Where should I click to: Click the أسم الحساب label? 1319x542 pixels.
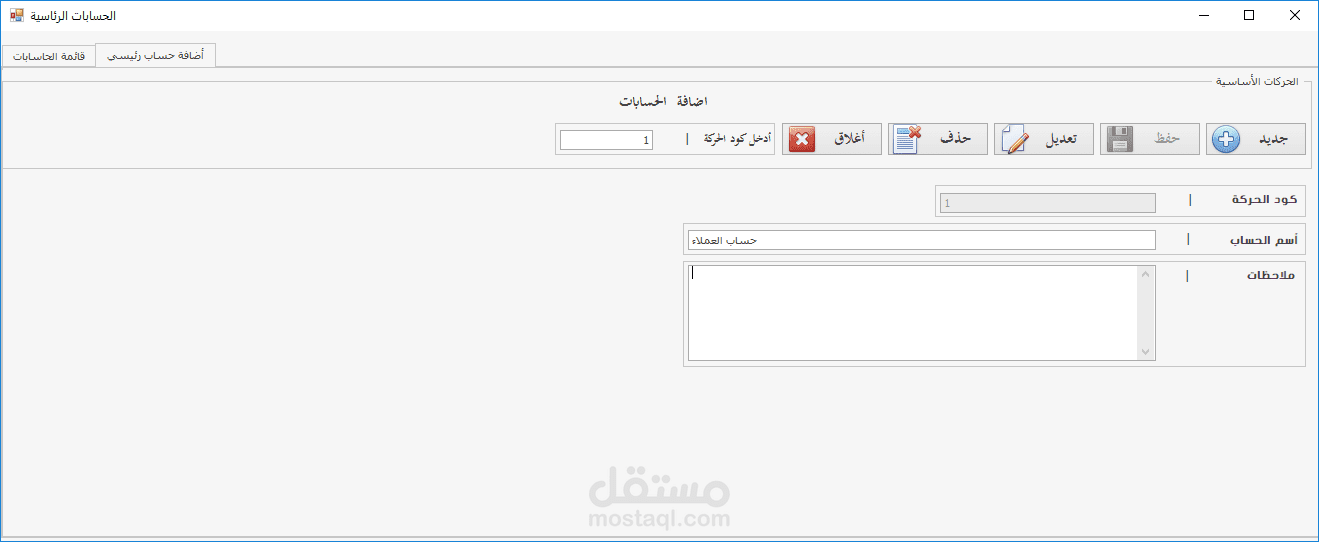[x=1263, y=240]
